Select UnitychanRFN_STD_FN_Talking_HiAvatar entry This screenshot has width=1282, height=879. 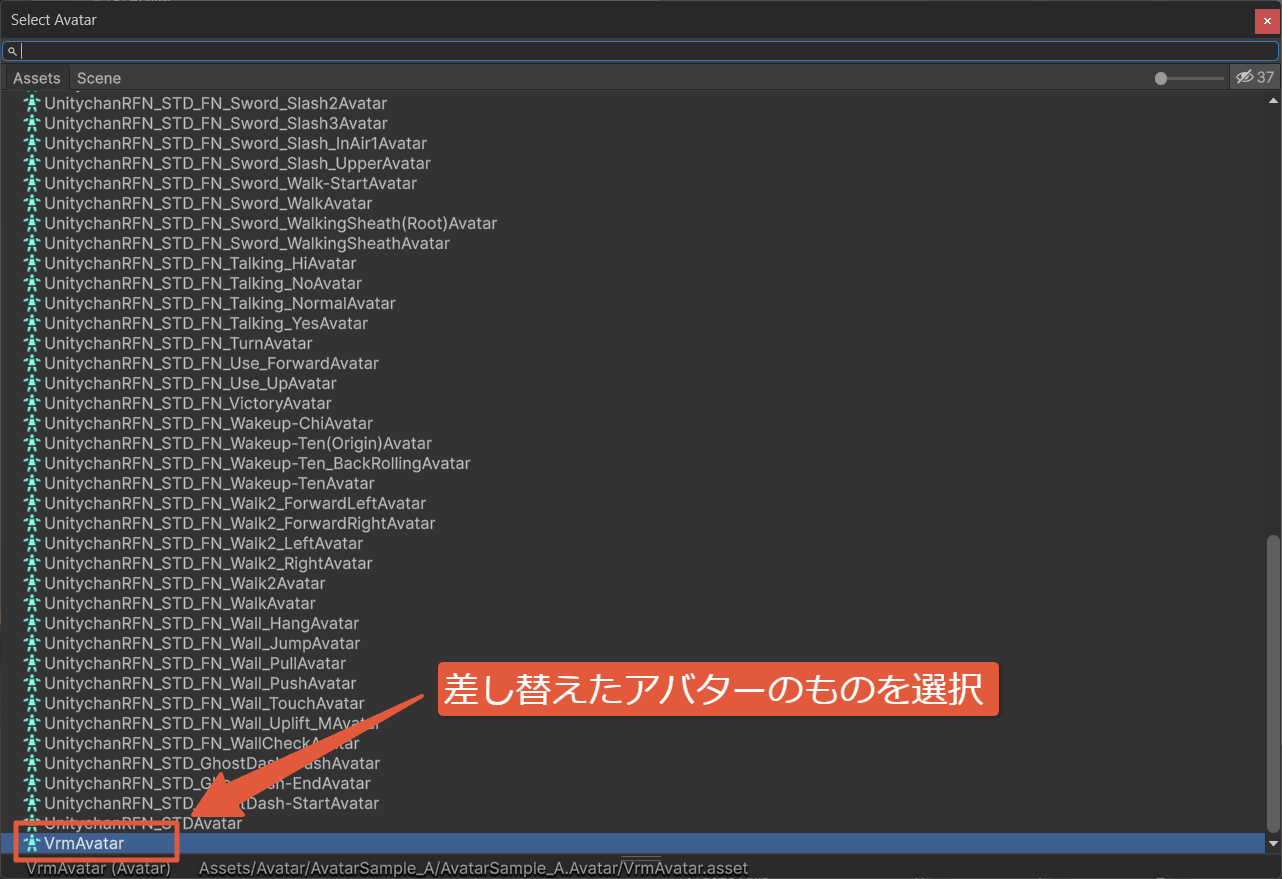[200, 263]
